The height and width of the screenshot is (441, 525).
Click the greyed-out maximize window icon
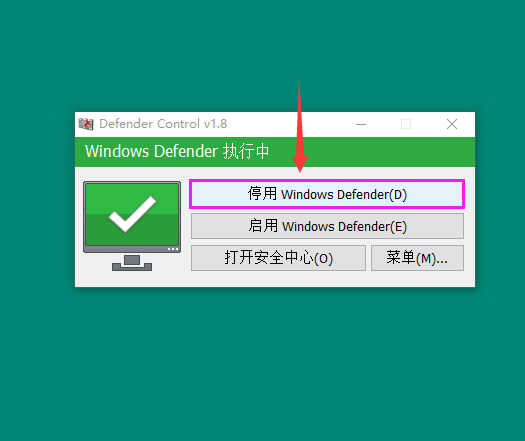[x=406, y=124]
